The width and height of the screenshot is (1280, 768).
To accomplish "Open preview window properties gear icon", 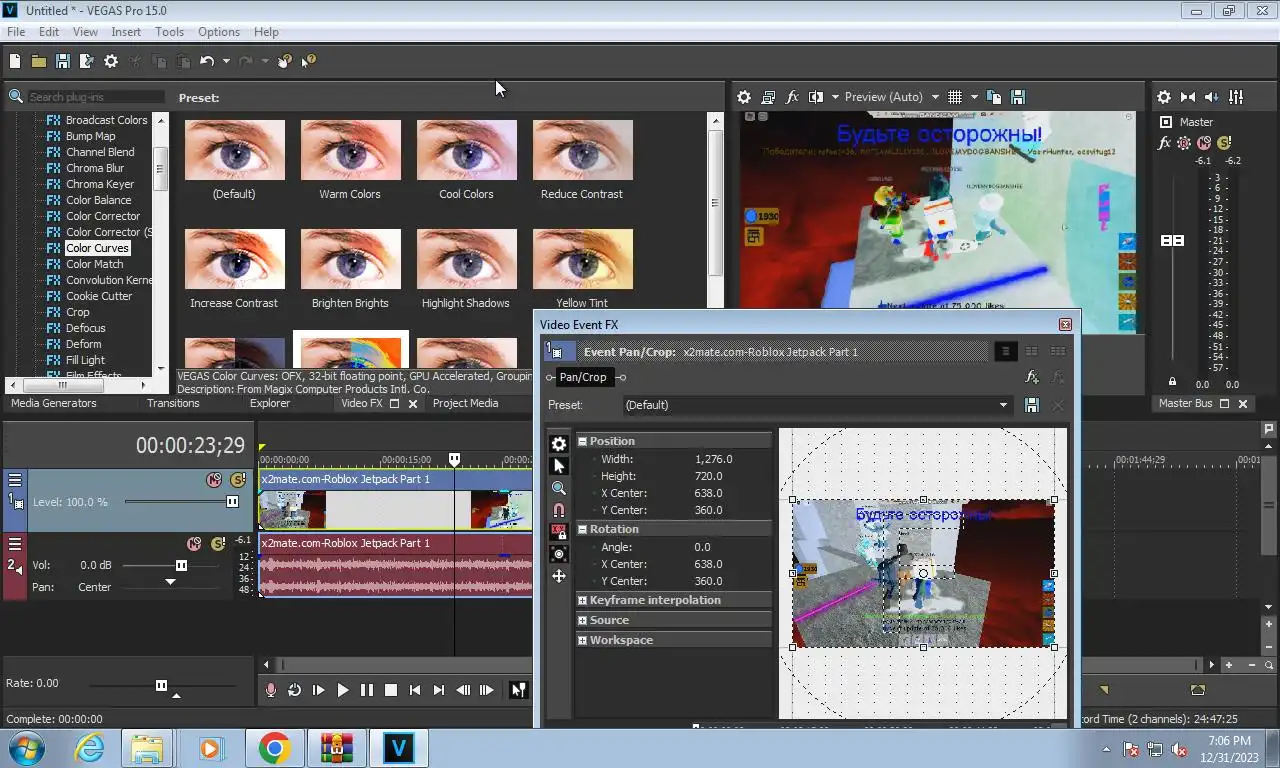I will click(744, 97).
